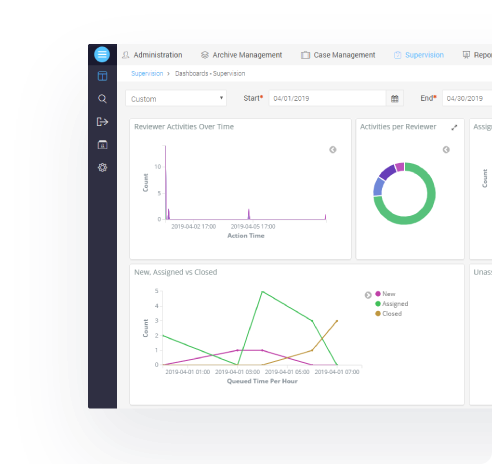Click the Supervision clipboard icon

(397, 55)
